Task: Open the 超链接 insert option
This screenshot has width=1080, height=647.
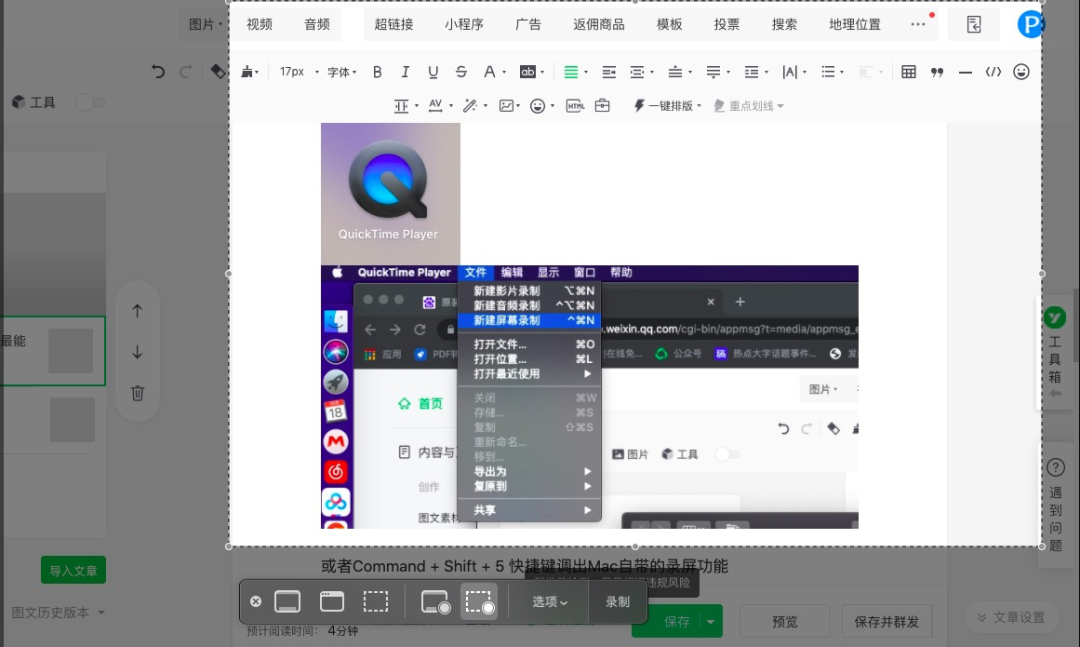Action: 393,25
